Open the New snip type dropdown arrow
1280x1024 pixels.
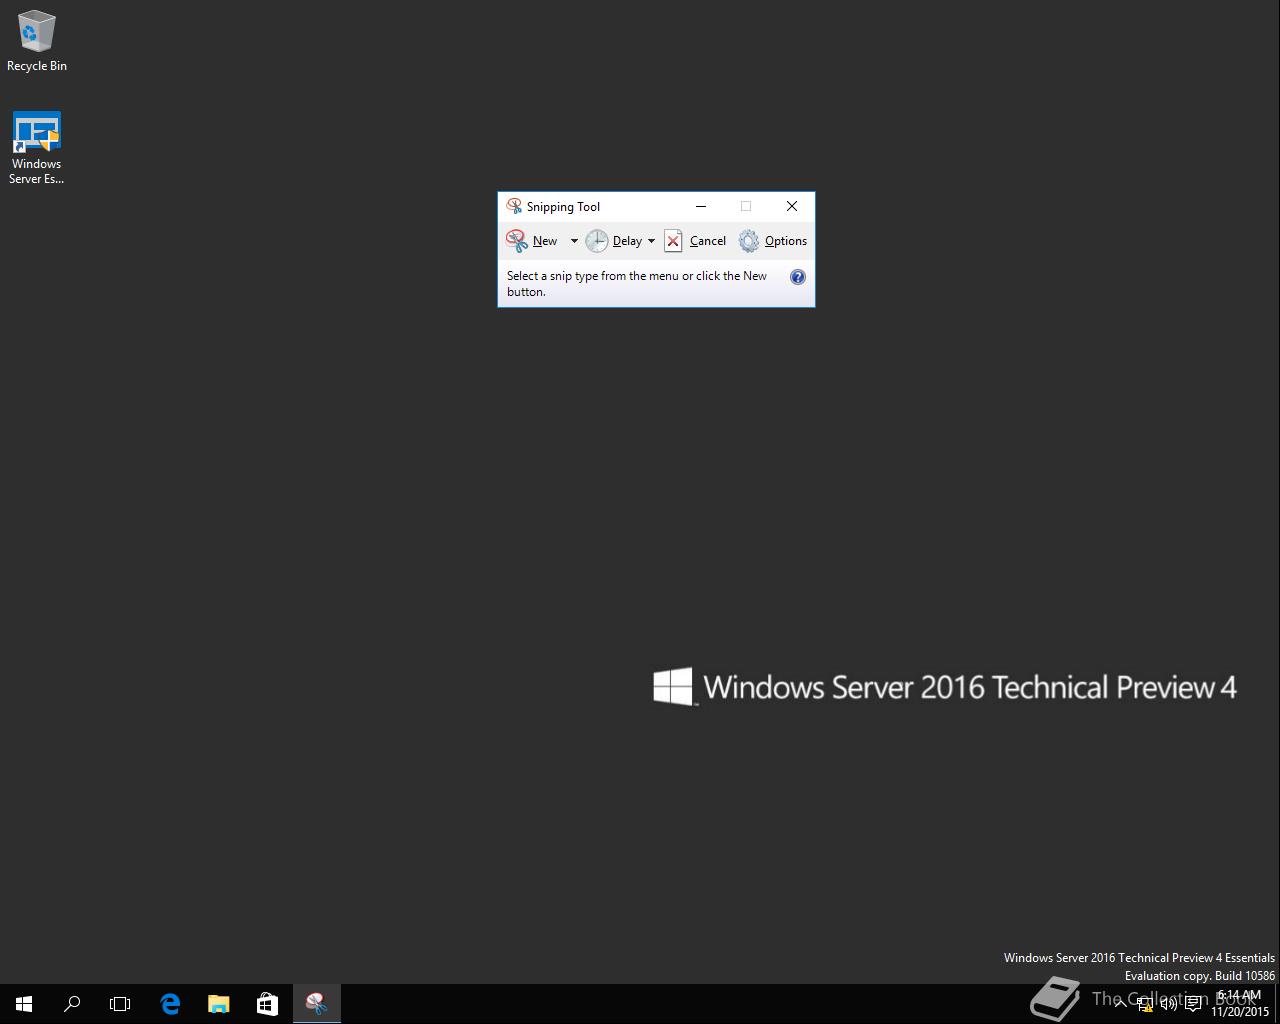tap(574, 241)
